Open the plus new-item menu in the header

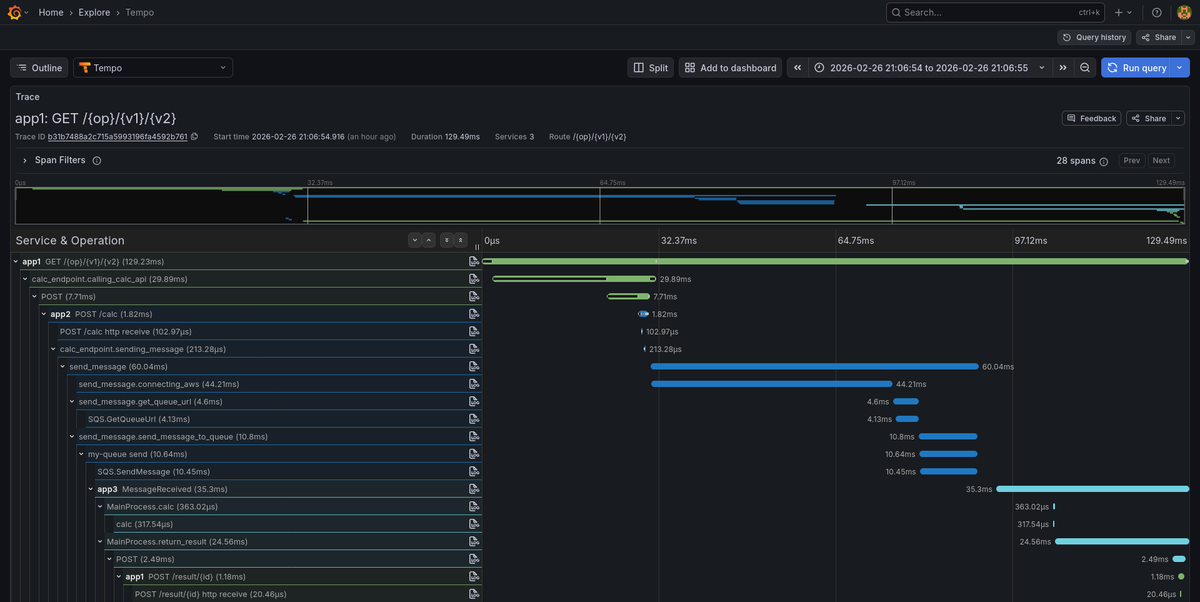1123,12
